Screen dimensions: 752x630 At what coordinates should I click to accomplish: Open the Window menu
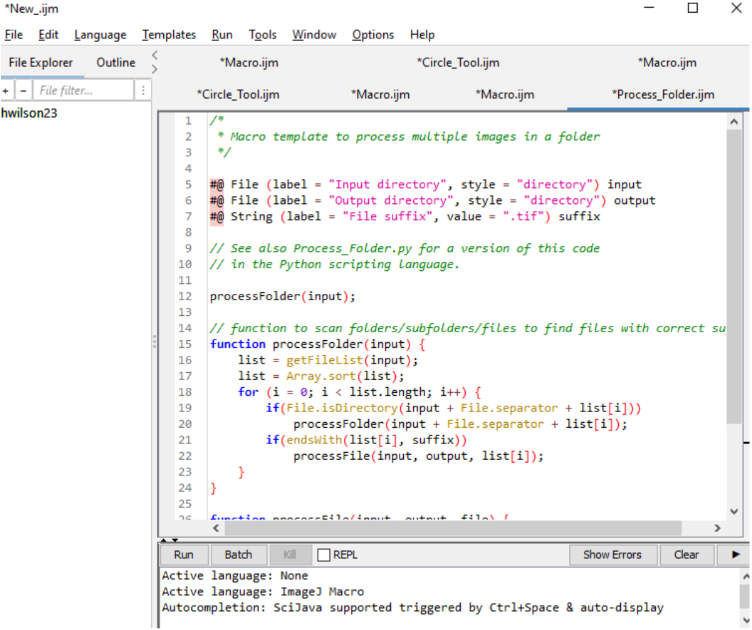[314, 35]
